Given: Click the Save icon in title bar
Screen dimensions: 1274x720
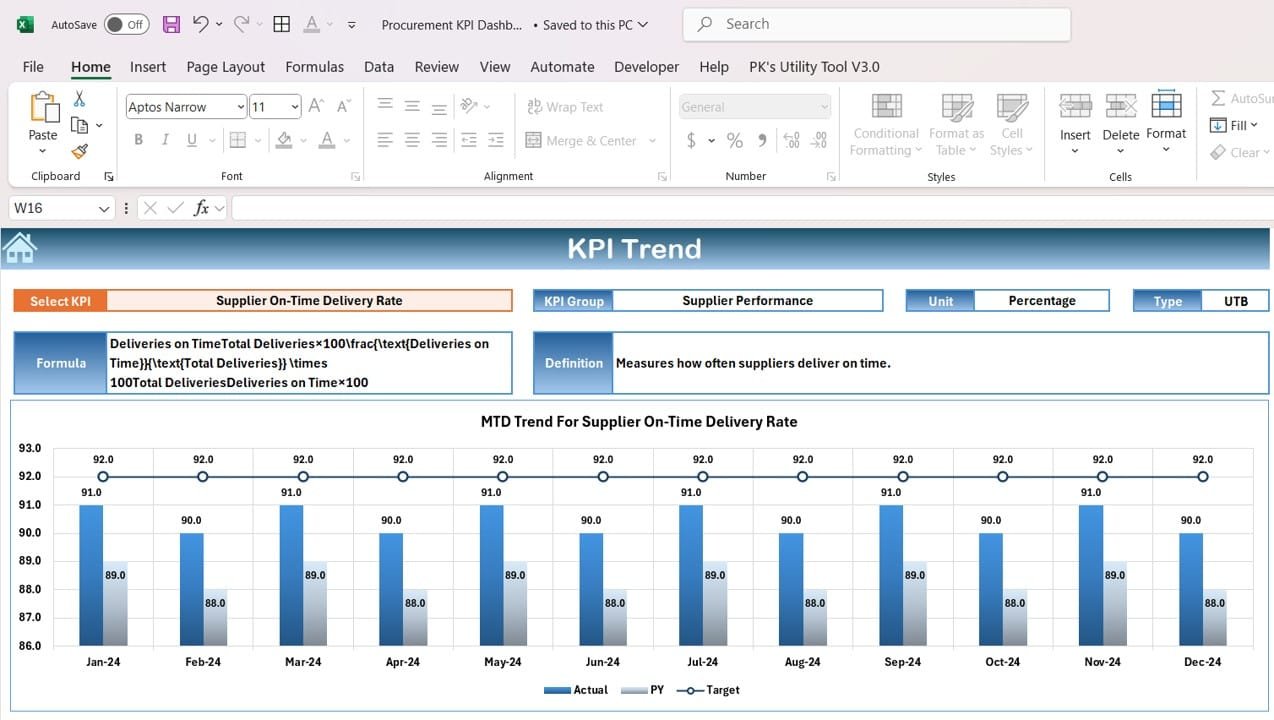Looking at the screenshot, I should pyautogui.click(x=171, y=24).
